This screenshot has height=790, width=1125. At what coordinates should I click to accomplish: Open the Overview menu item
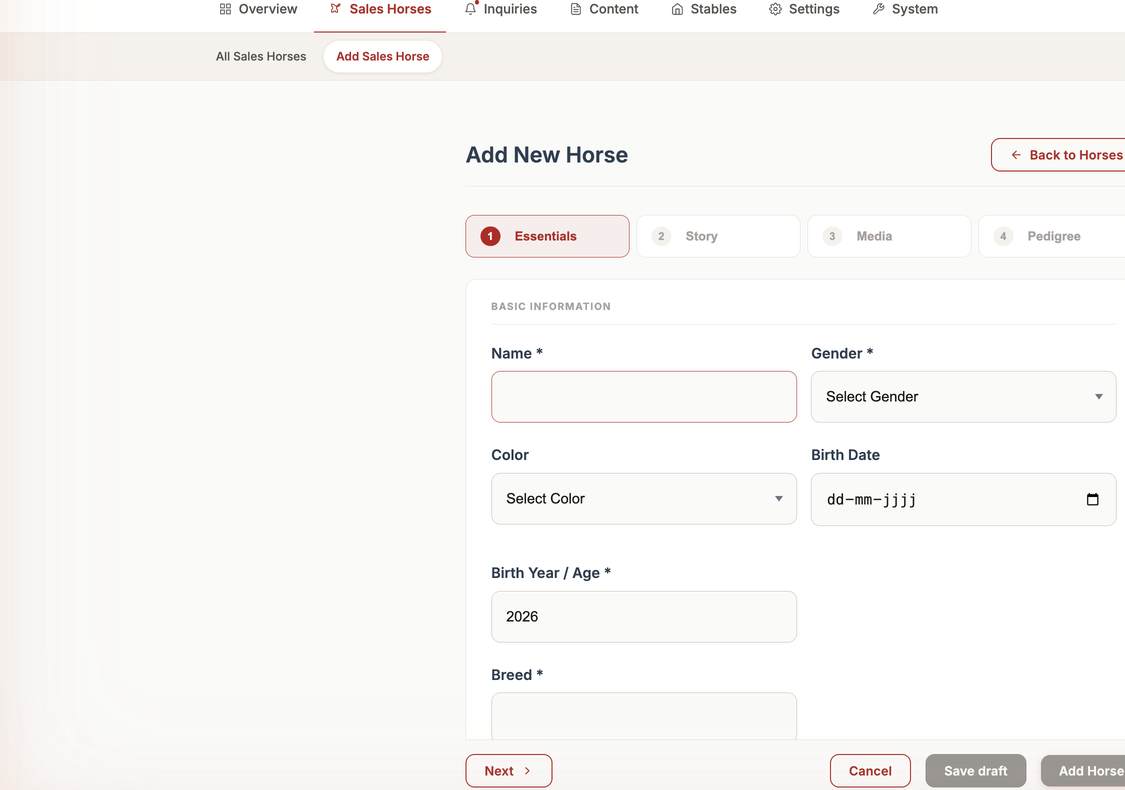pos(258,9)
